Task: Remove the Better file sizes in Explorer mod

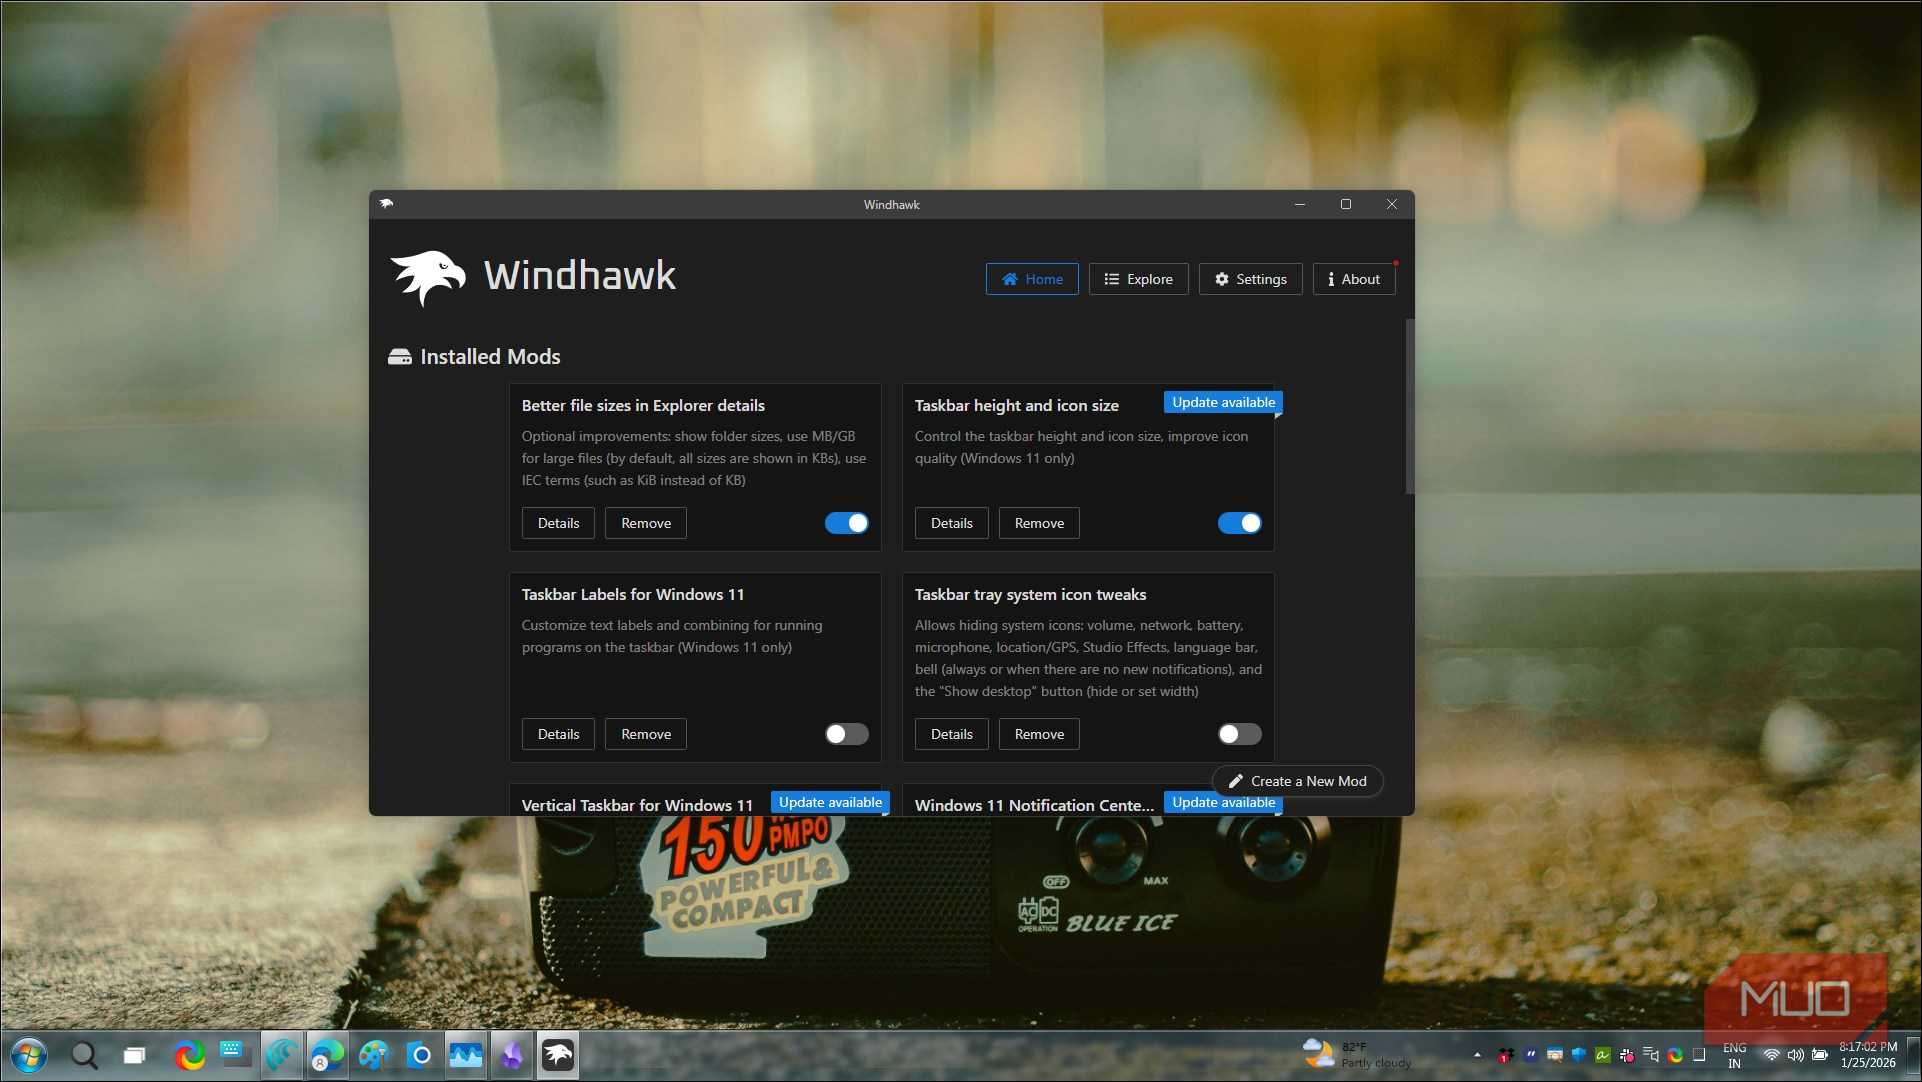Action: tap(646, 523)
